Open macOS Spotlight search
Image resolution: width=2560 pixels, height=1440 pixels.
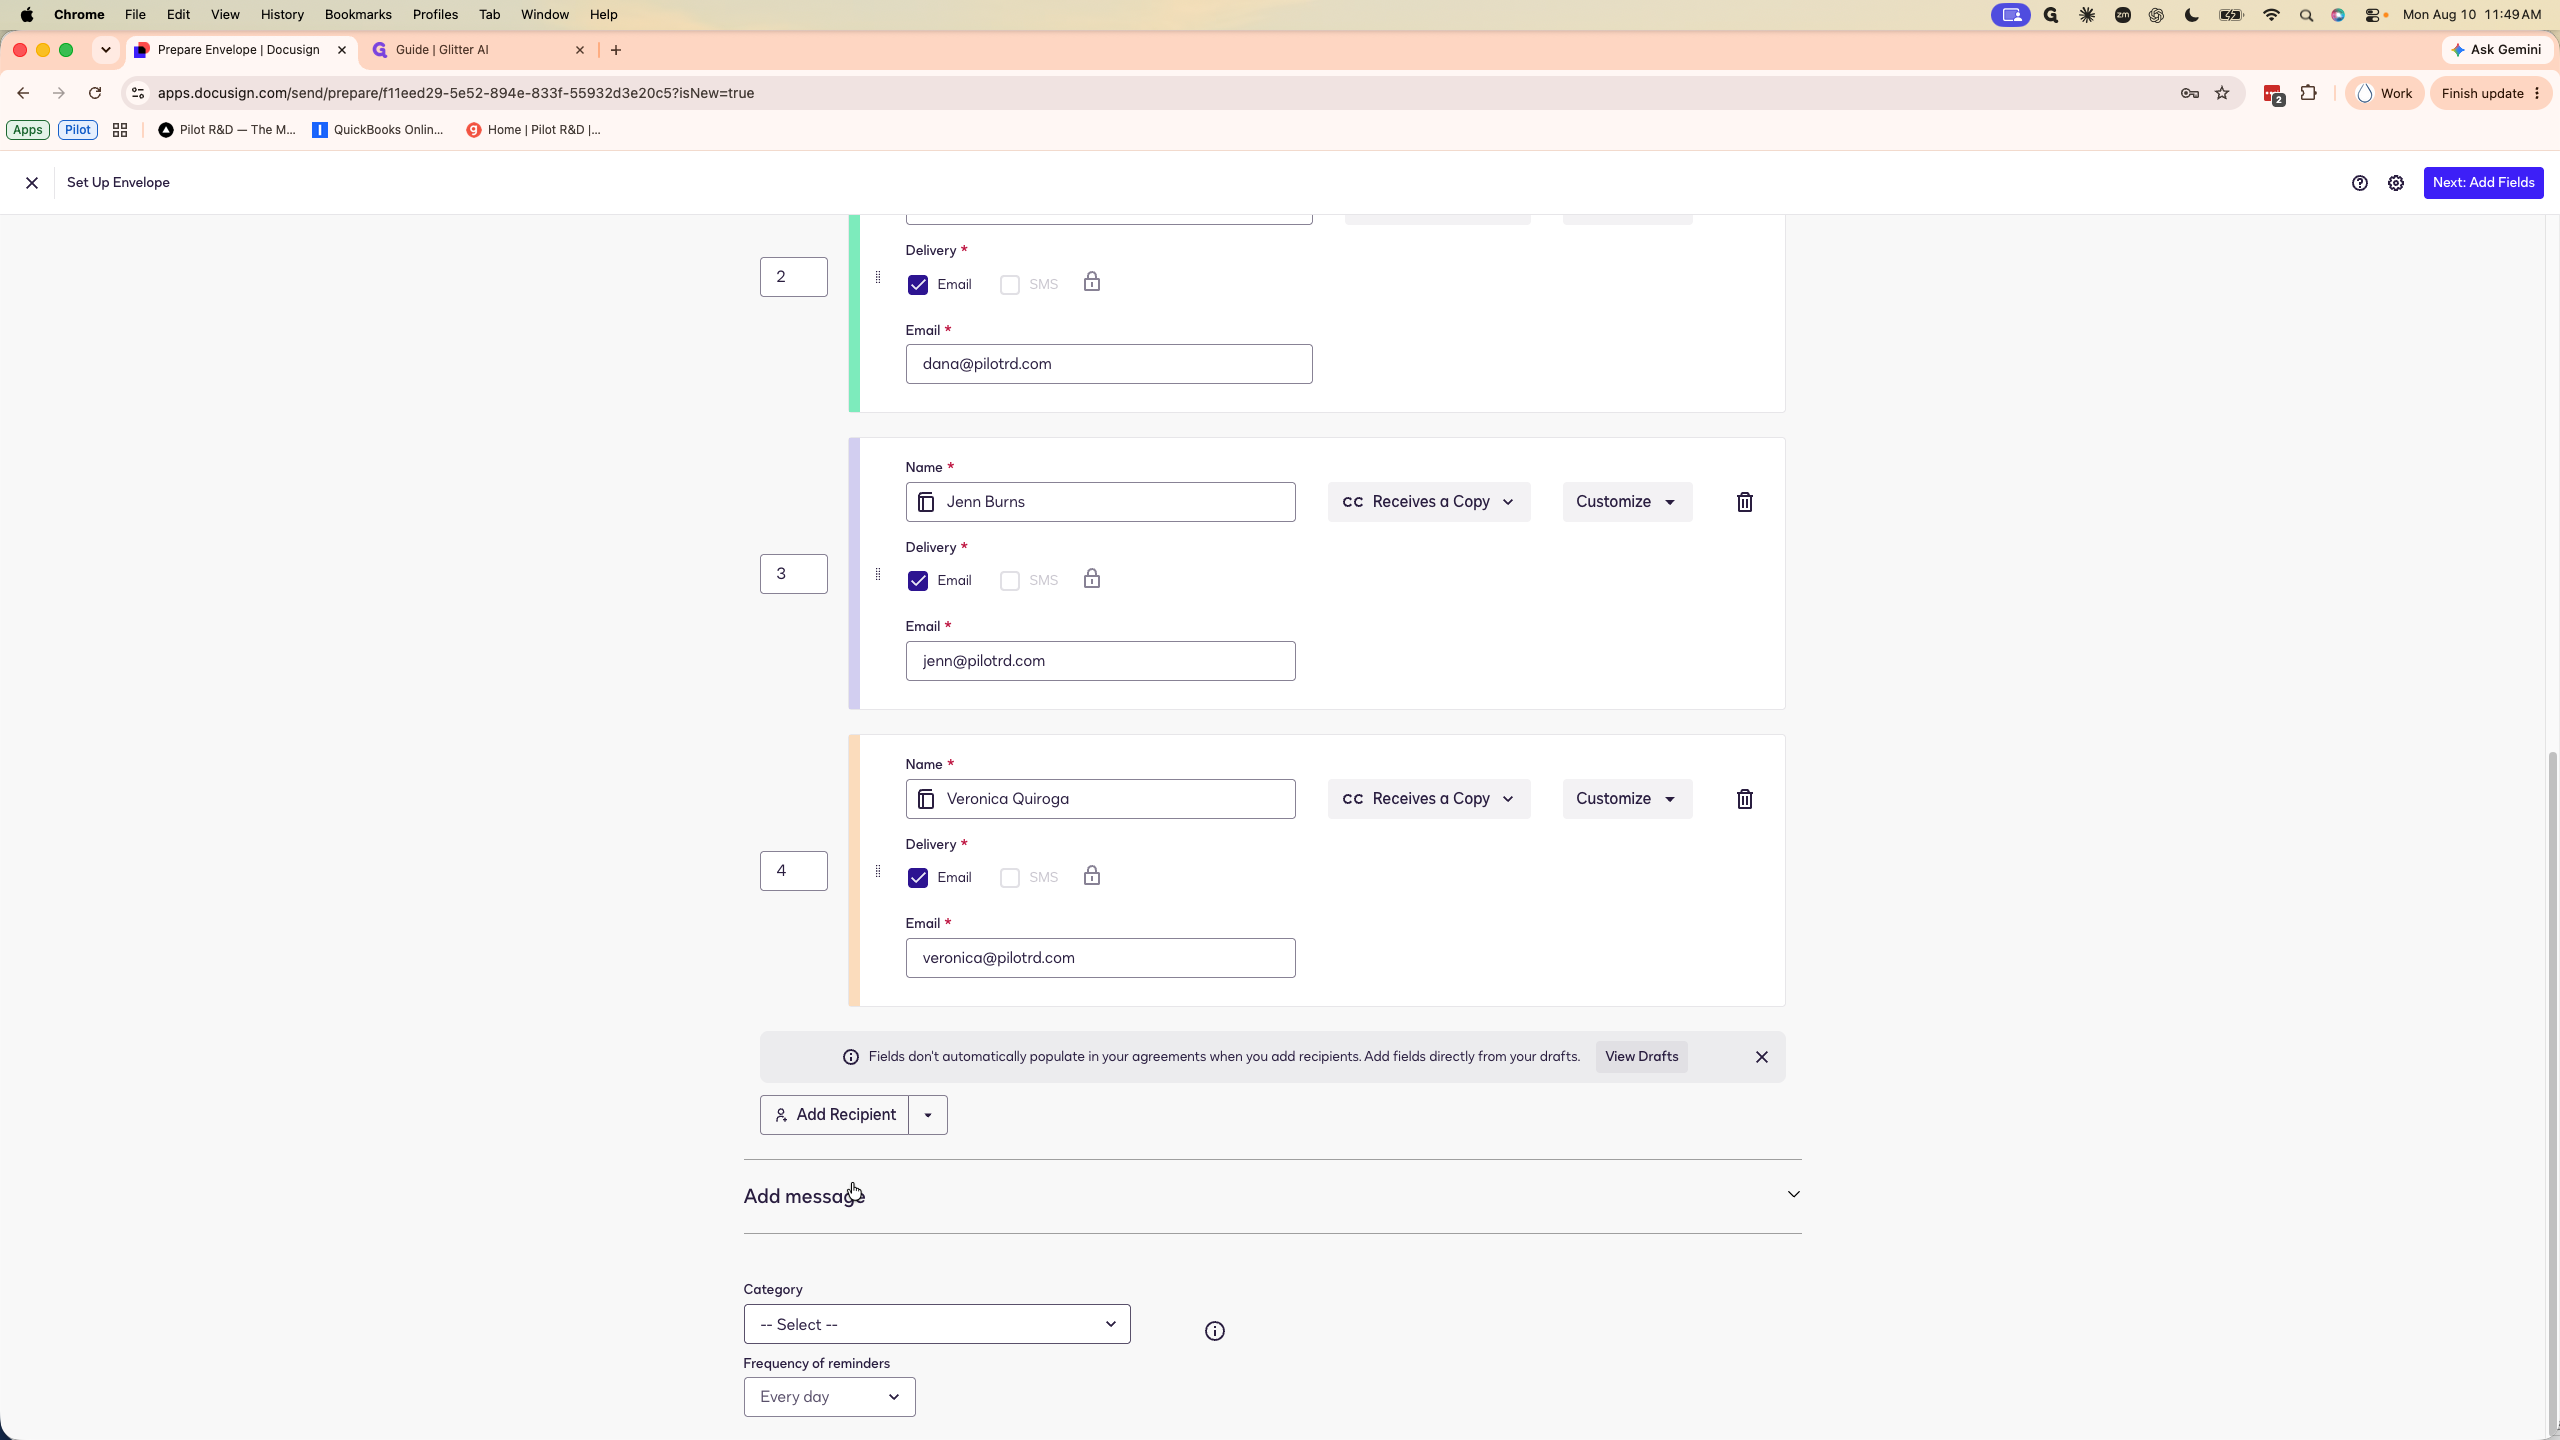pos(2306,15)
